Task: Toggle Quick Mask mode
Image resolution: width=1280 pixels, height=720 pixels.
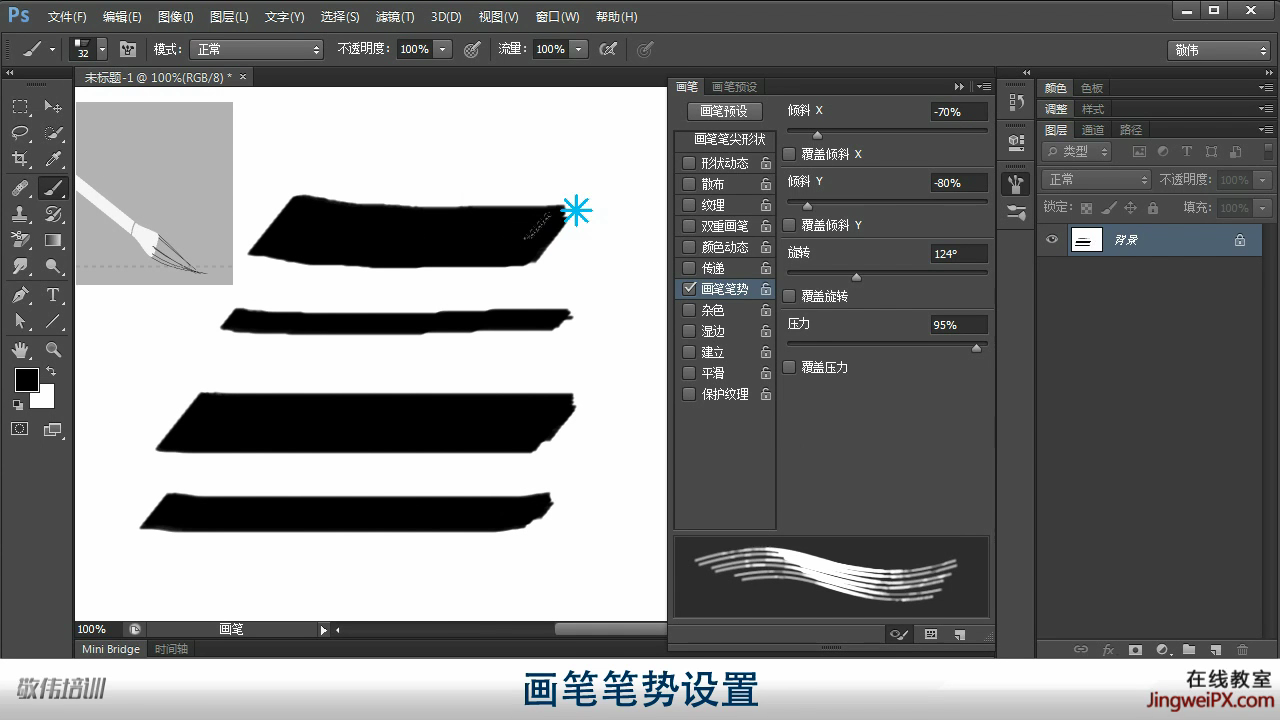Action: pos(20,429)
